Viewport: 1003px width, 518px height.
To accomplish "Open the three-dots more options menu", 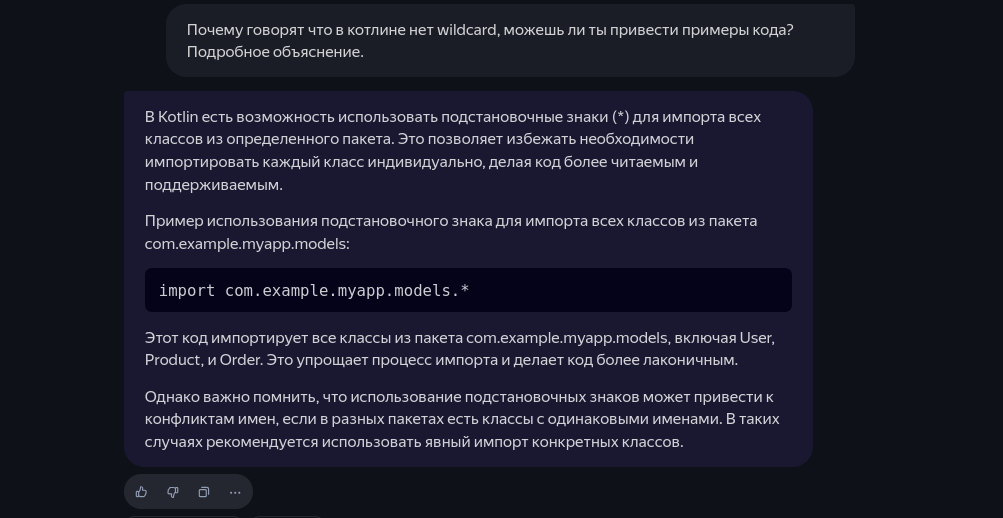I will click(x=235, y=492).
